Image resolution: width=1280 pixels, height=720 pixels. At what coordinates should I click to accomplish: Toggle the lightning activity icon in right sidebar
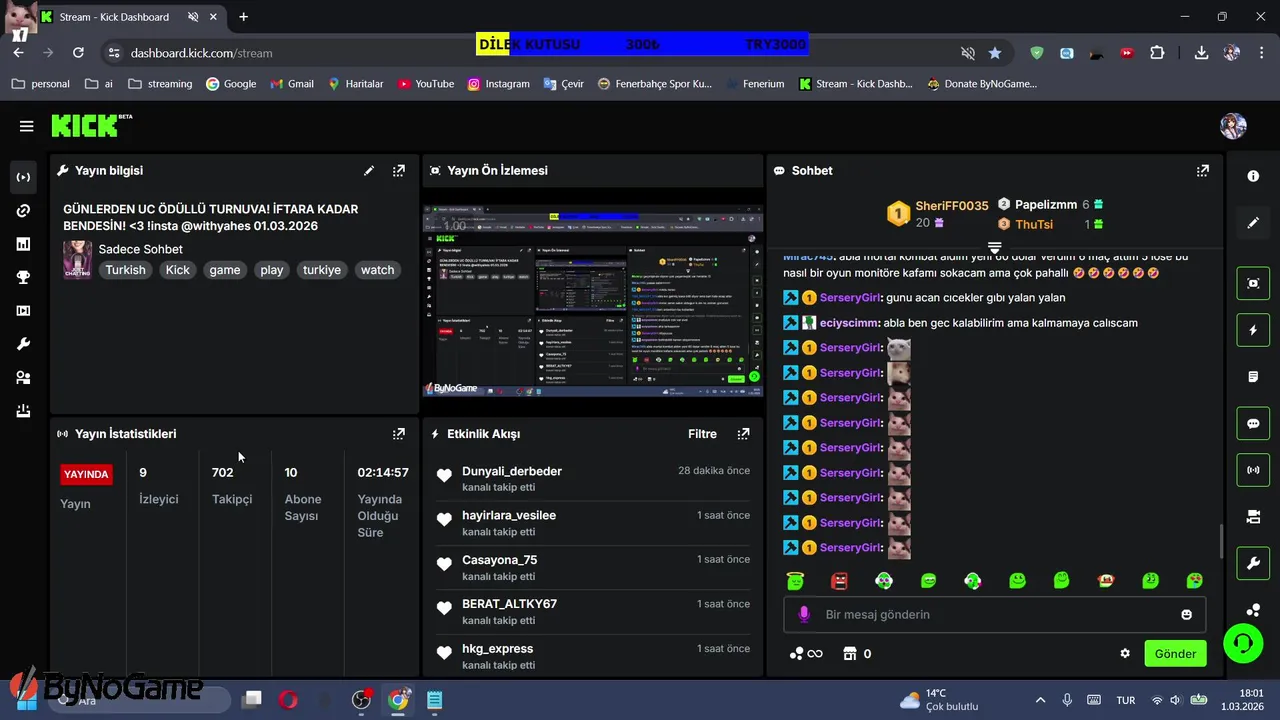1253,330
